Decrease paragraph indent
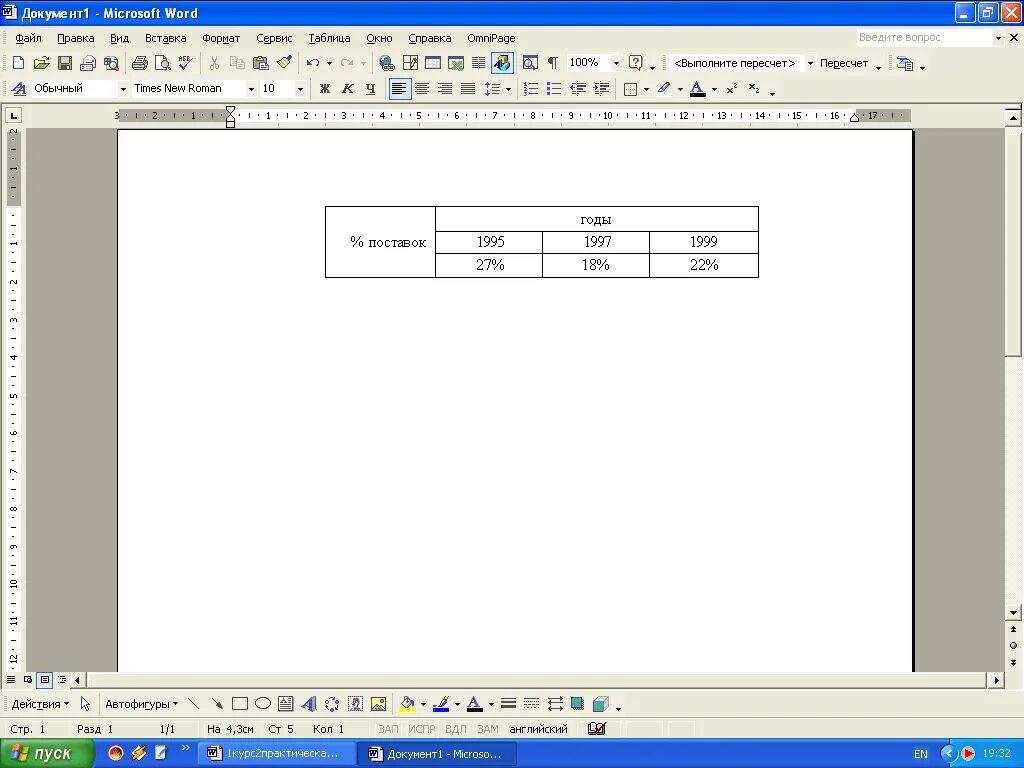Screen dimensions: 1024x768 [578, 89]
